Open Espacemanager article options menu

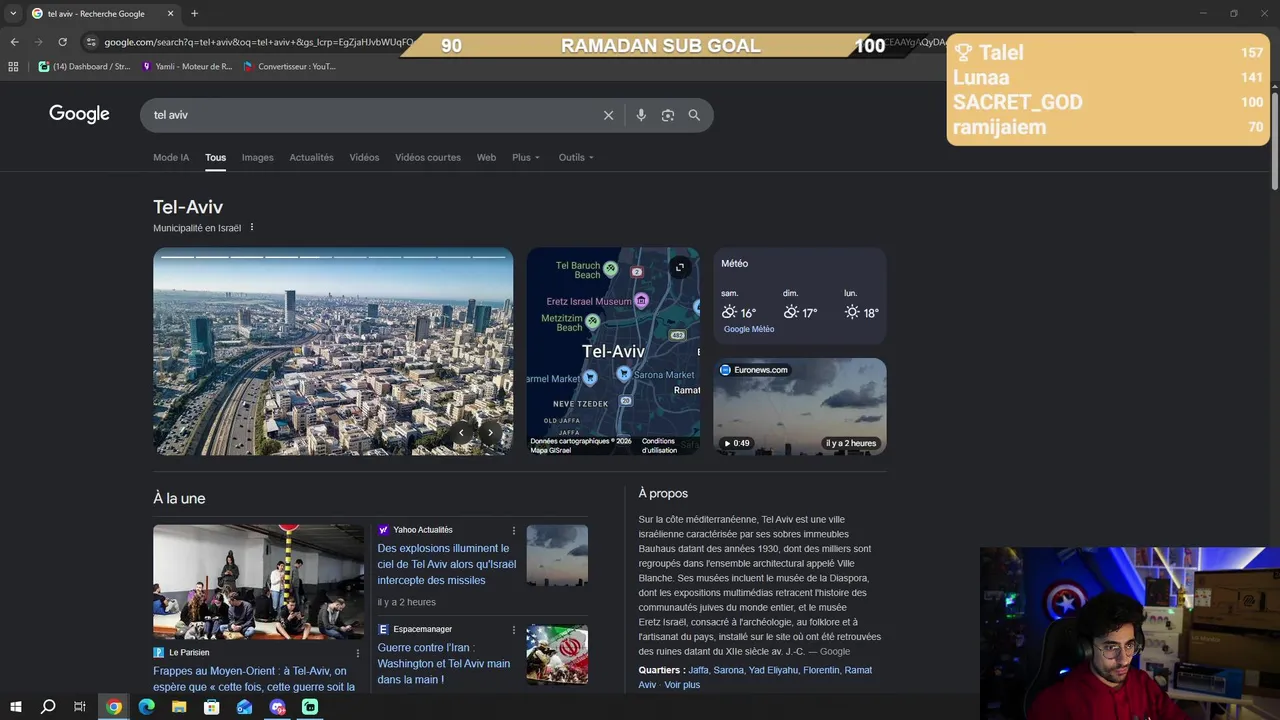[514, 629]
